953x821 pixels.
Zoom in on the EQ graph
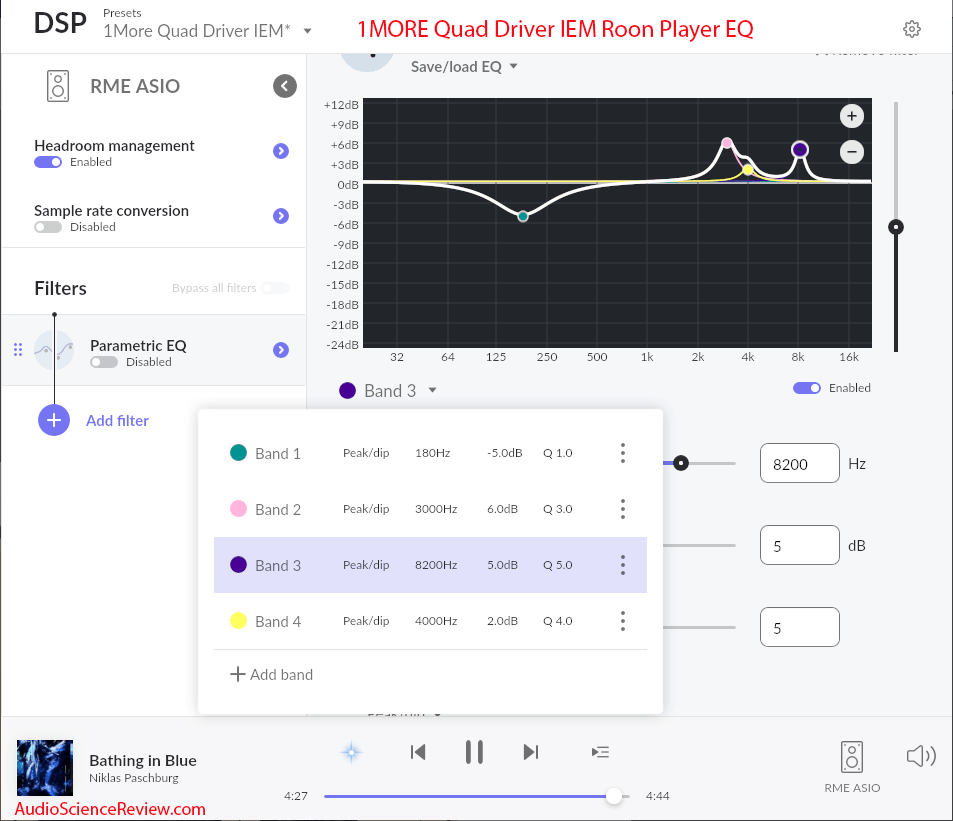point(852,116)
